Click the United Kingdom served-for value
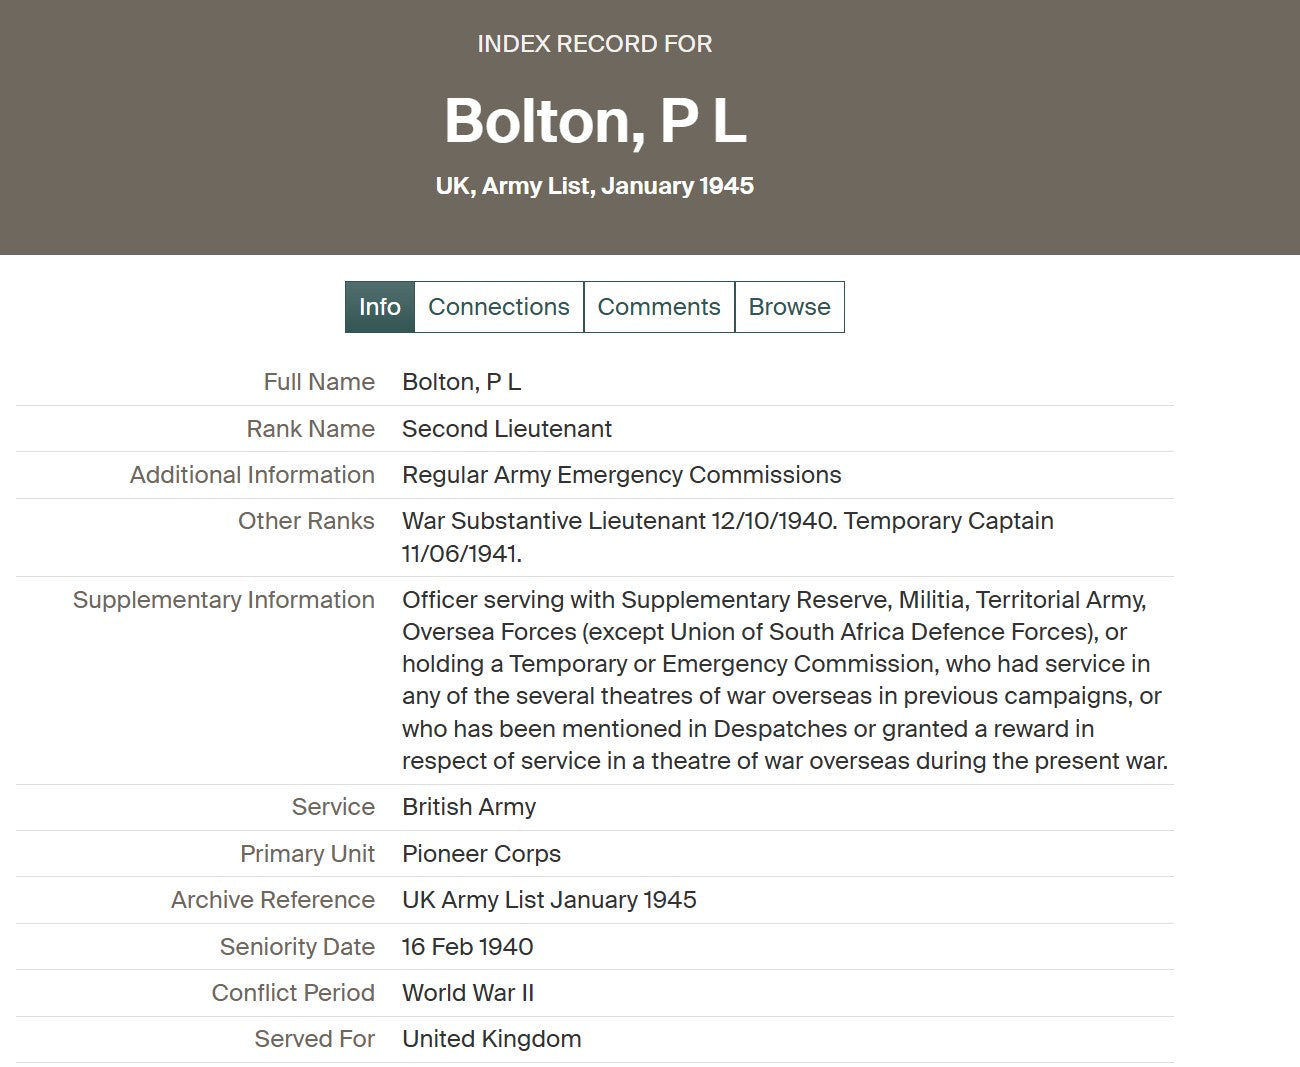The height and width of the screenshot is (1067, 1300). [x=492, y=1039]
